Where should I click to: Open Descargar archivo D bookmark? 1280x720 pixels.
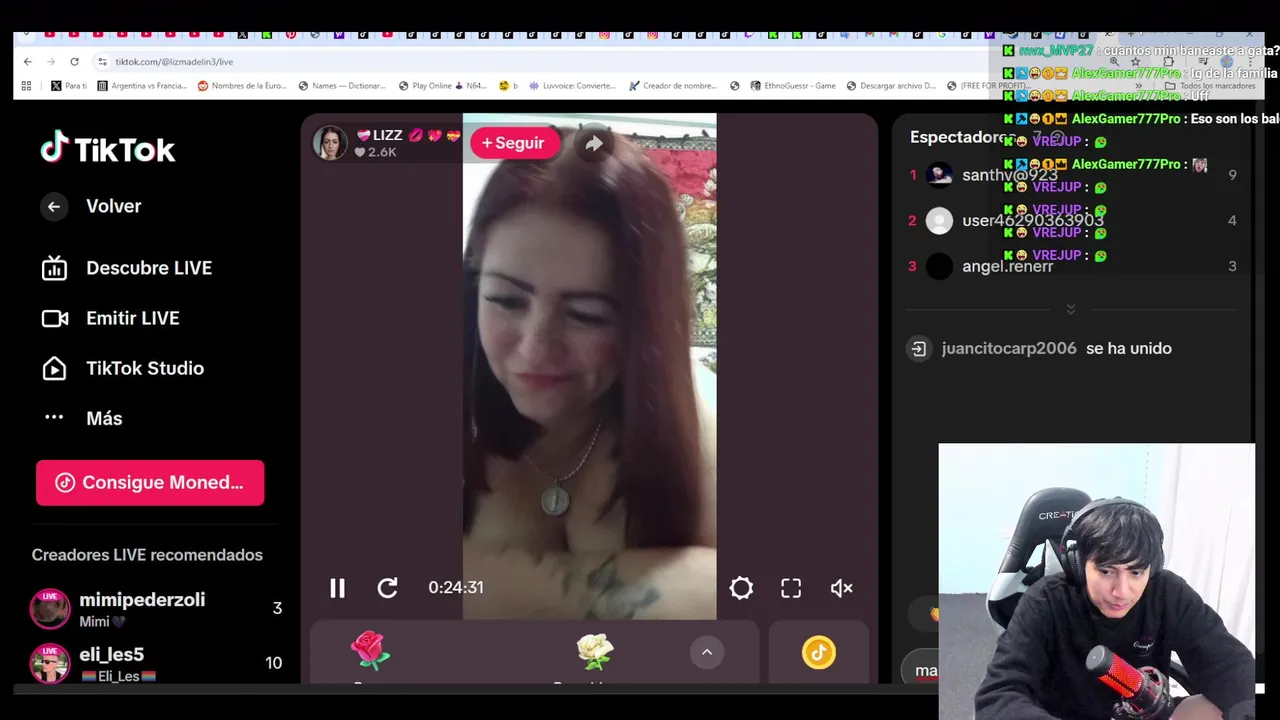(x=891, y=86)
